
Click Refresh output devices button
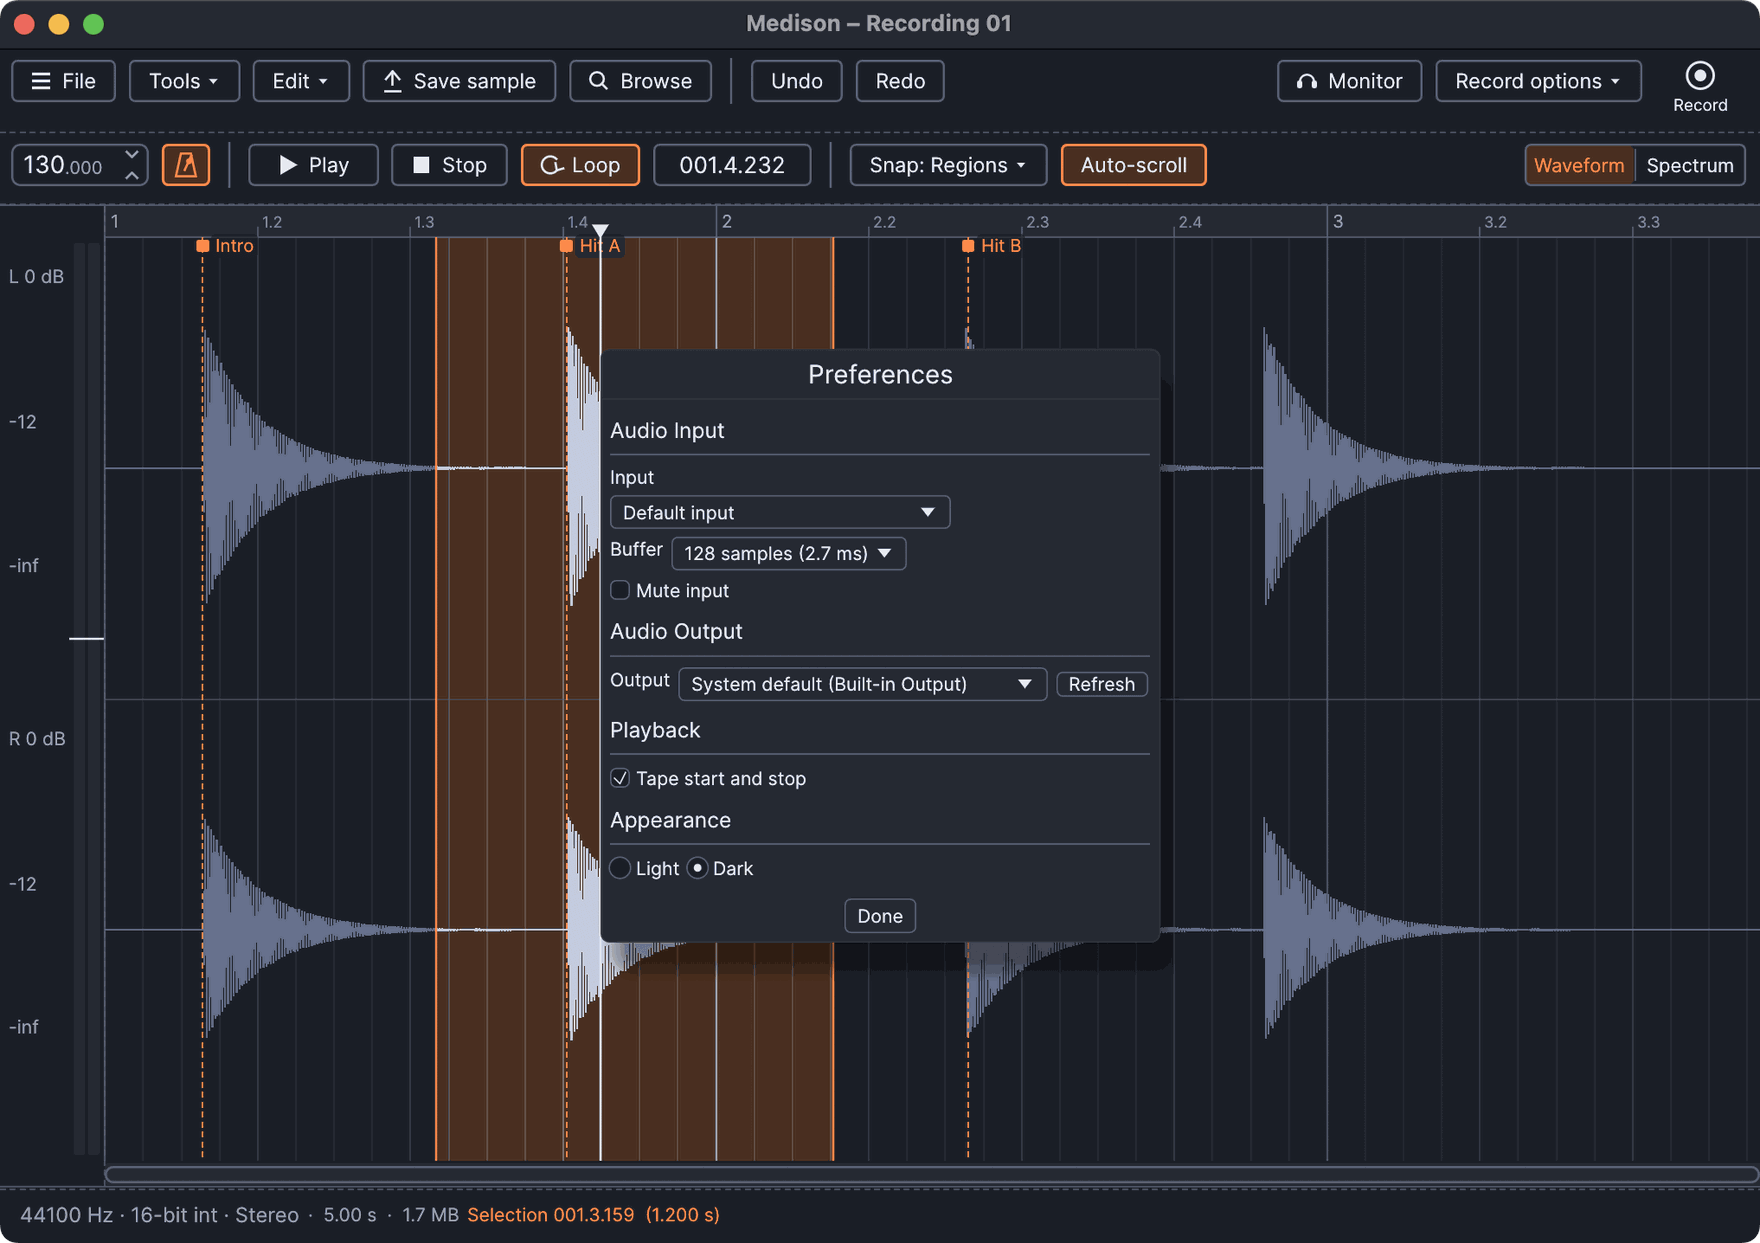[x=1102, y=684]
